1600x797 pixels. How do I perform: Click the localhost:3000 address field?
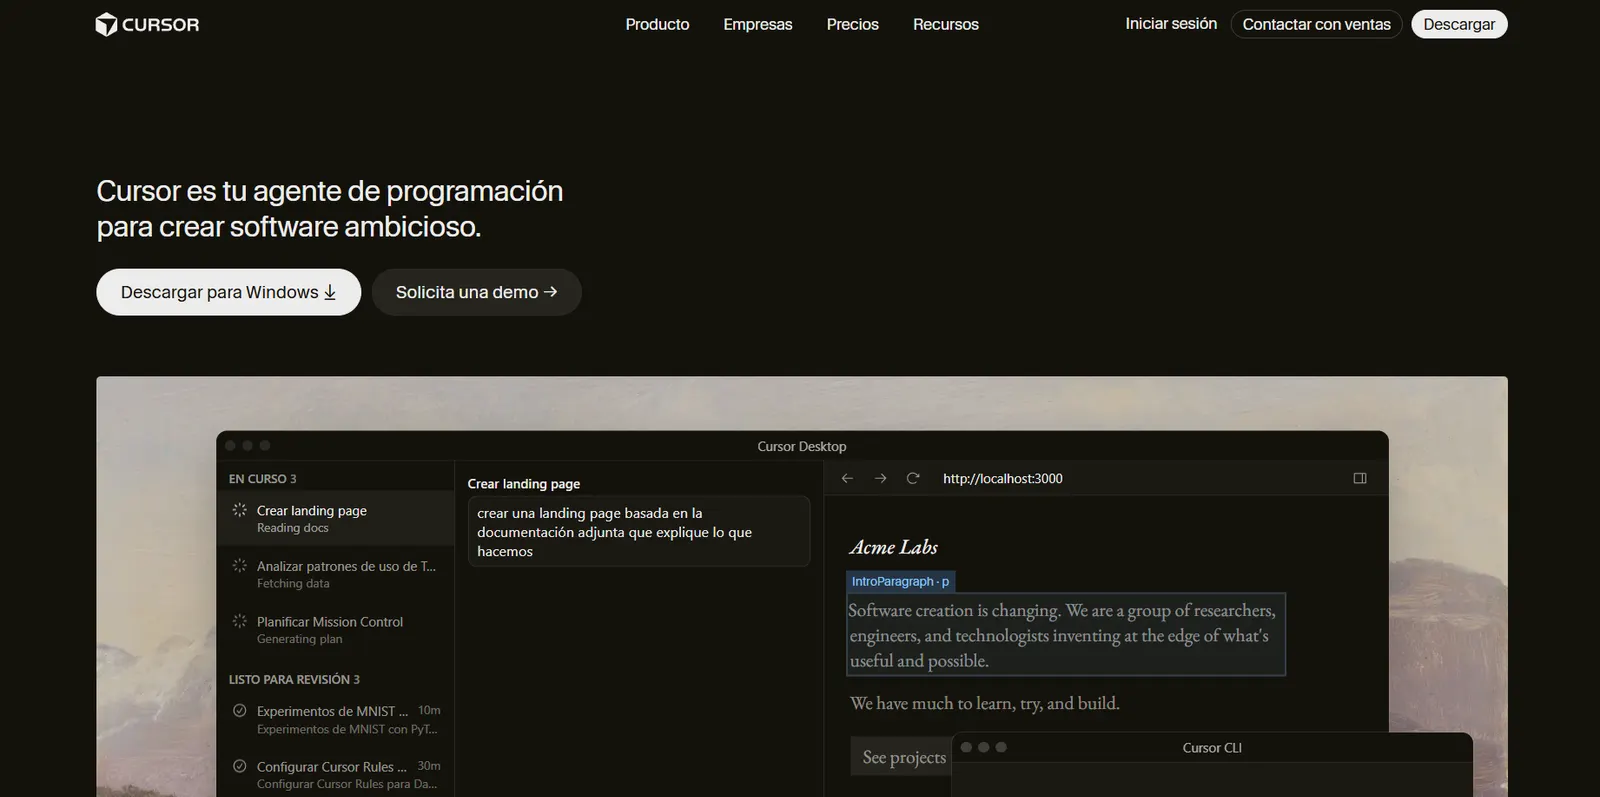[x=1003, y=479]
